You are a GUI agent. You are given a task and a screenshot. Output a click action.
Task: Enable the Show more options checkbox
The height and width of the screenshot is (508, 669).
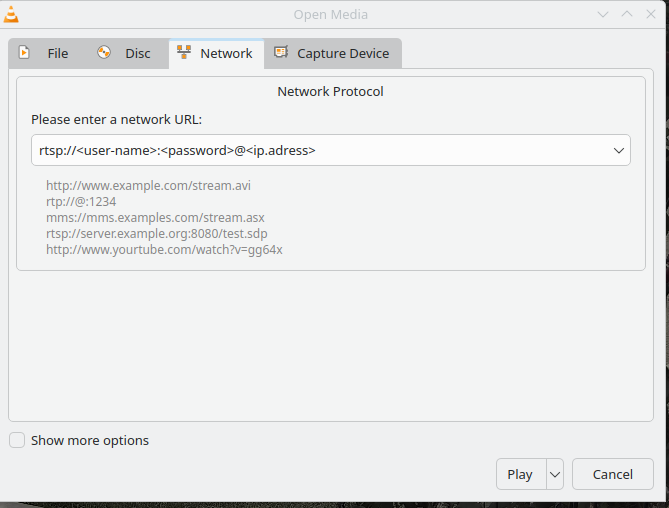(x=18, y=440)
